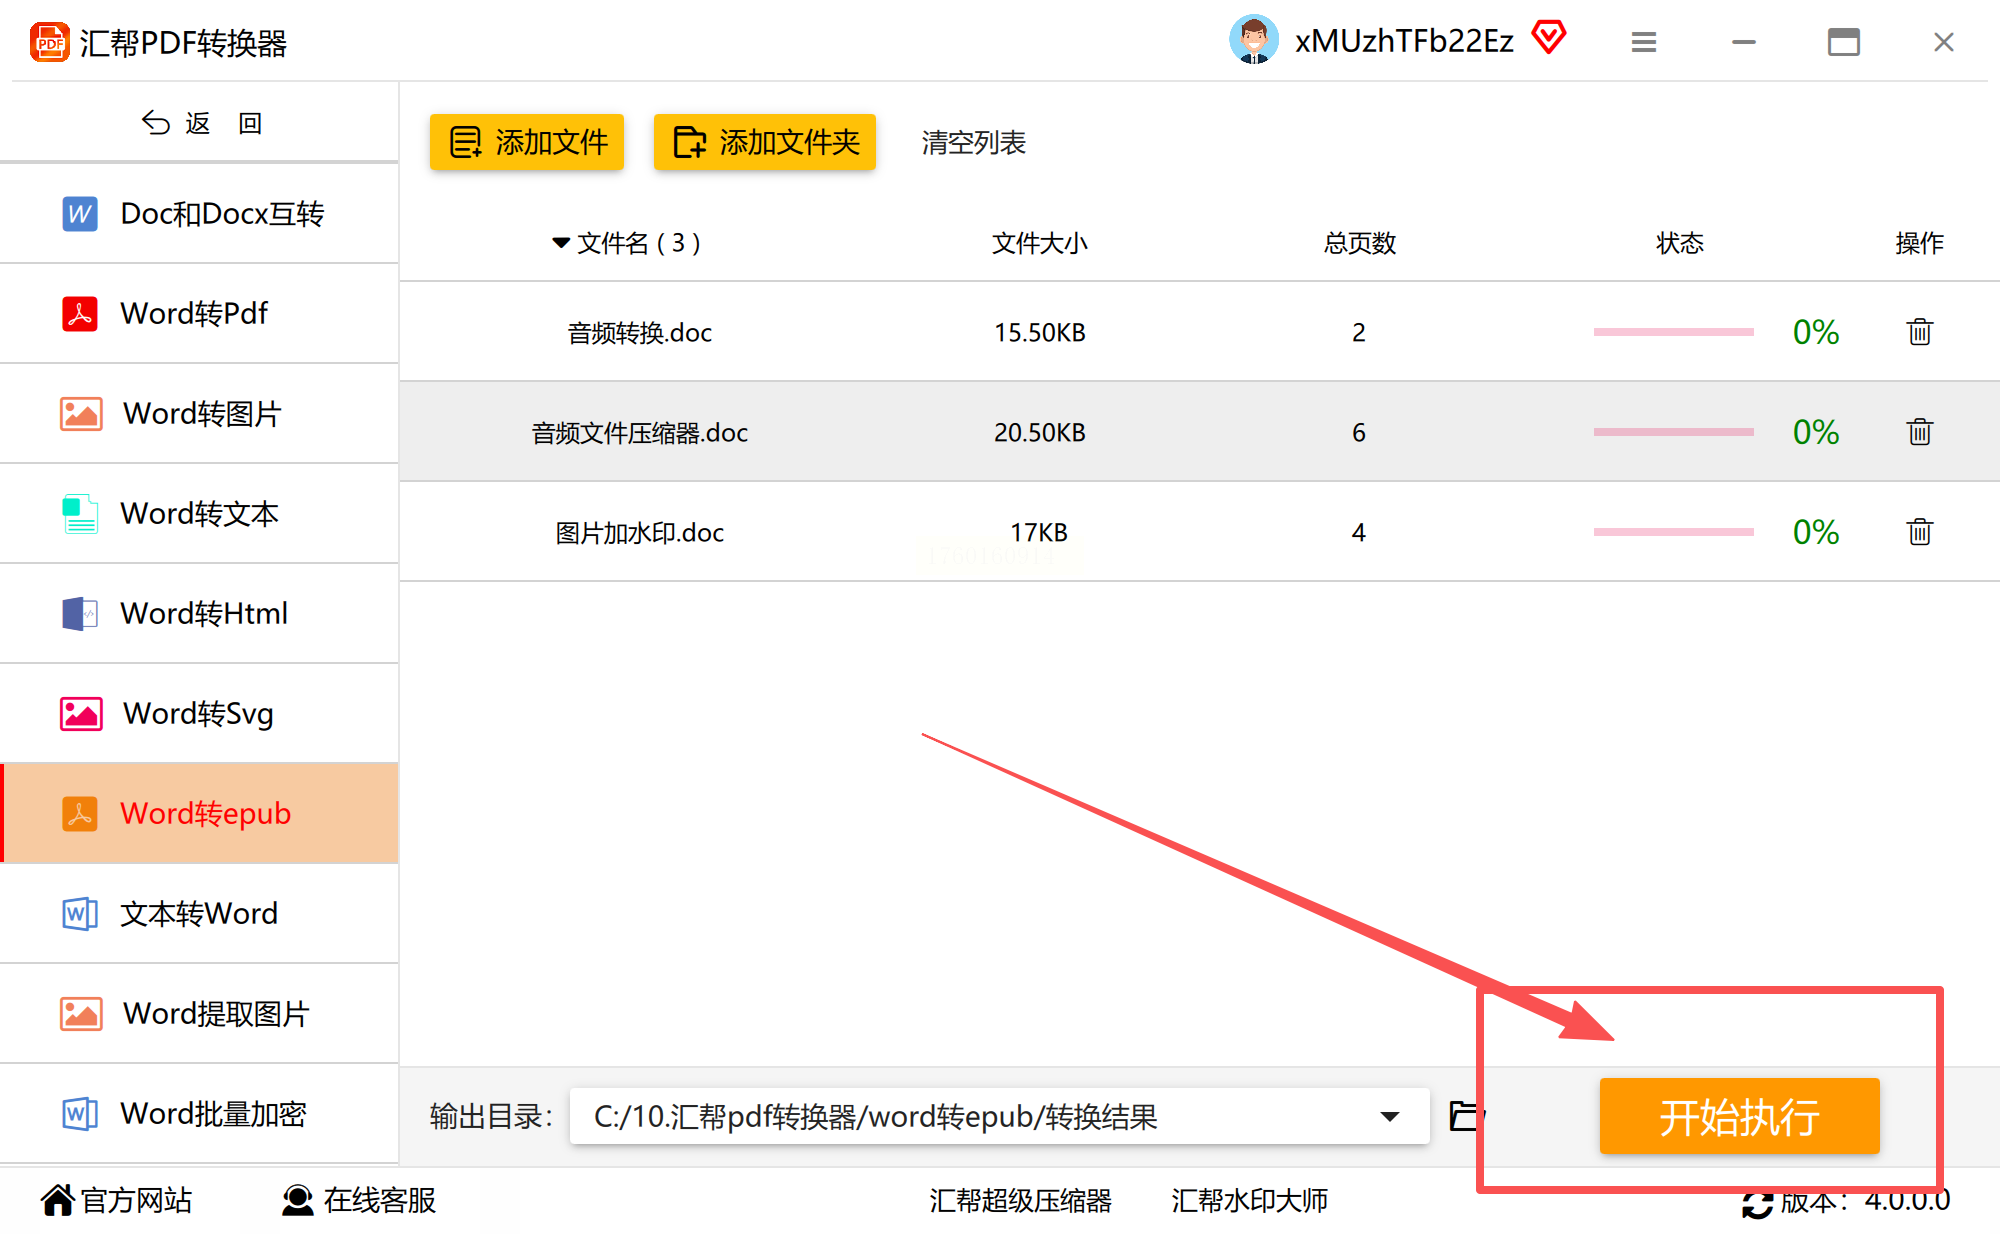Click 添加文件夹 to add a folder
2000x1234 pixels.
click(x=765, y=142)
